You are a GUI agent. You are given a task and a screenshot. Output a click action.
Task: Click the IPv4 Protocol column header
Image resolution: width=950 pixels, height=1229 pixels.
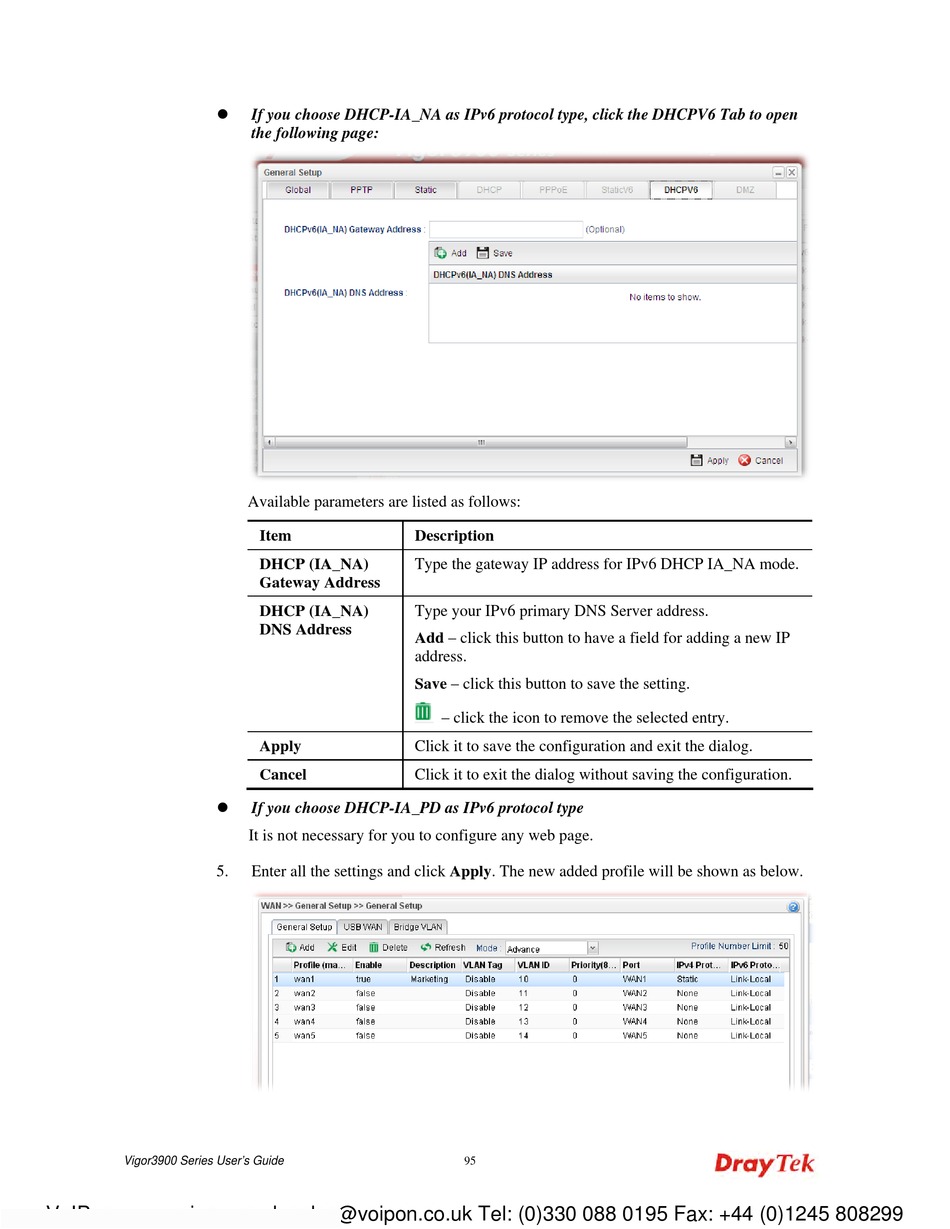click(x=700, y=965)
